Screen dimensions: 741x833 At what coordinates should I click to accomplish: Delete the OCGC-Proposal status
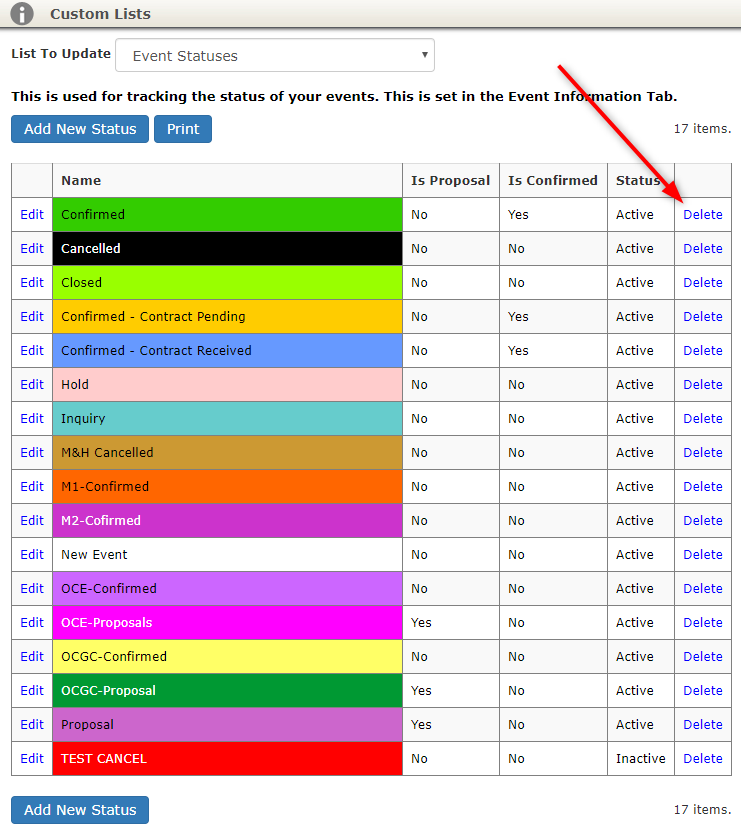coord(703,691)
